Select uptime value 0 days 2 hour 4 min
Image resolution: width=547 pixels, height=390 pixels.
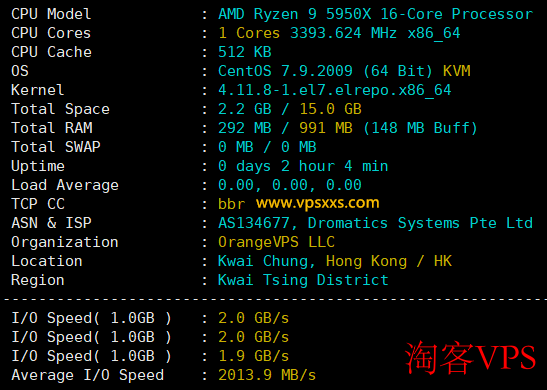pyautogui.click(x=303, y=166)
